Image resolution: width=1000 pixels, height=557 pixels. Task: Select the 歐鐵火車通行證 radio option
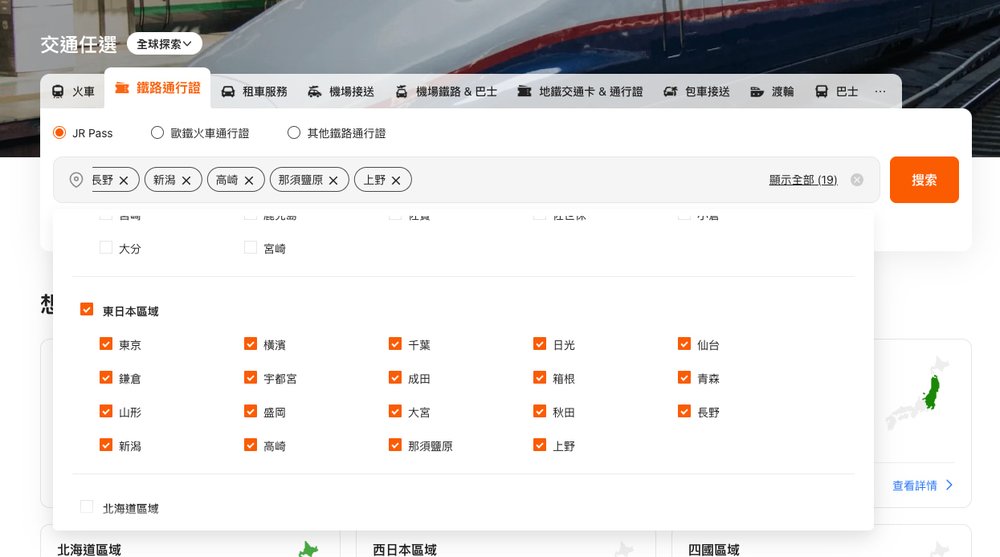pos(157,133)
